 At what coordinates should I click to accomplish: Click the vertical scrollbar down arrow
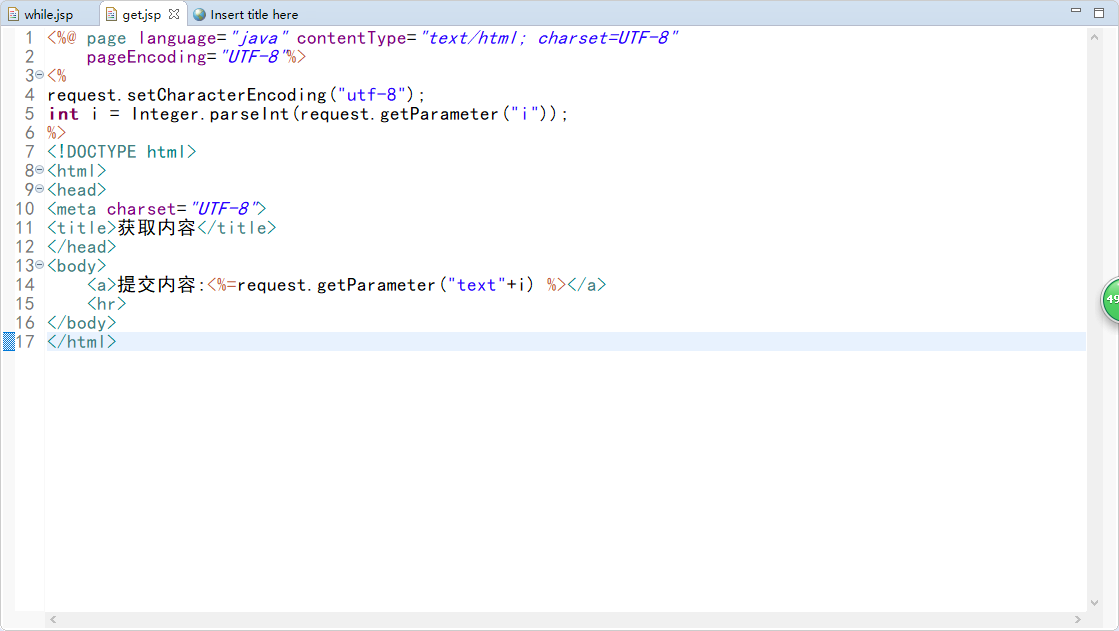1095,603
